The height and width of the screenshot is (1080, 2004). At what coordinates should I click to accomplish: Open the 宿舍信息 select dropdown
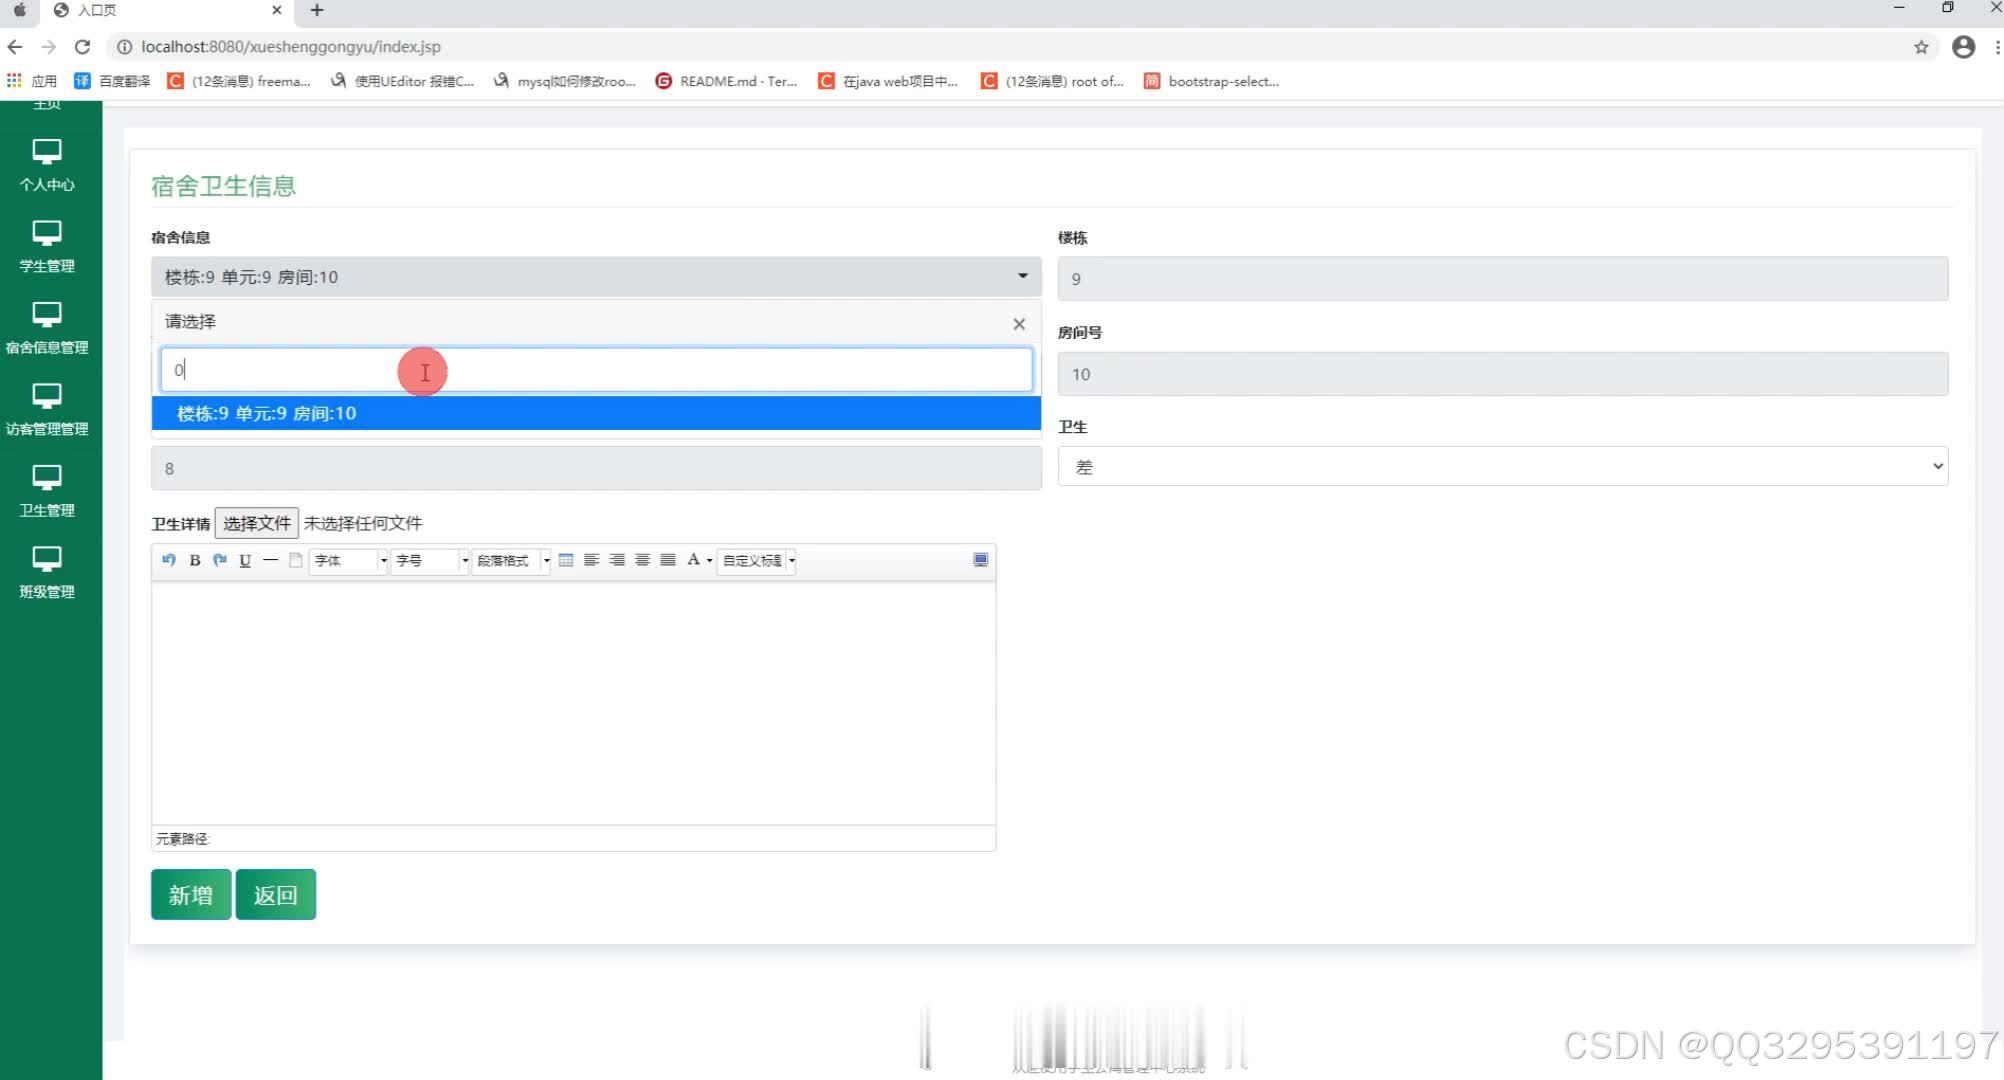coord(596,277)
